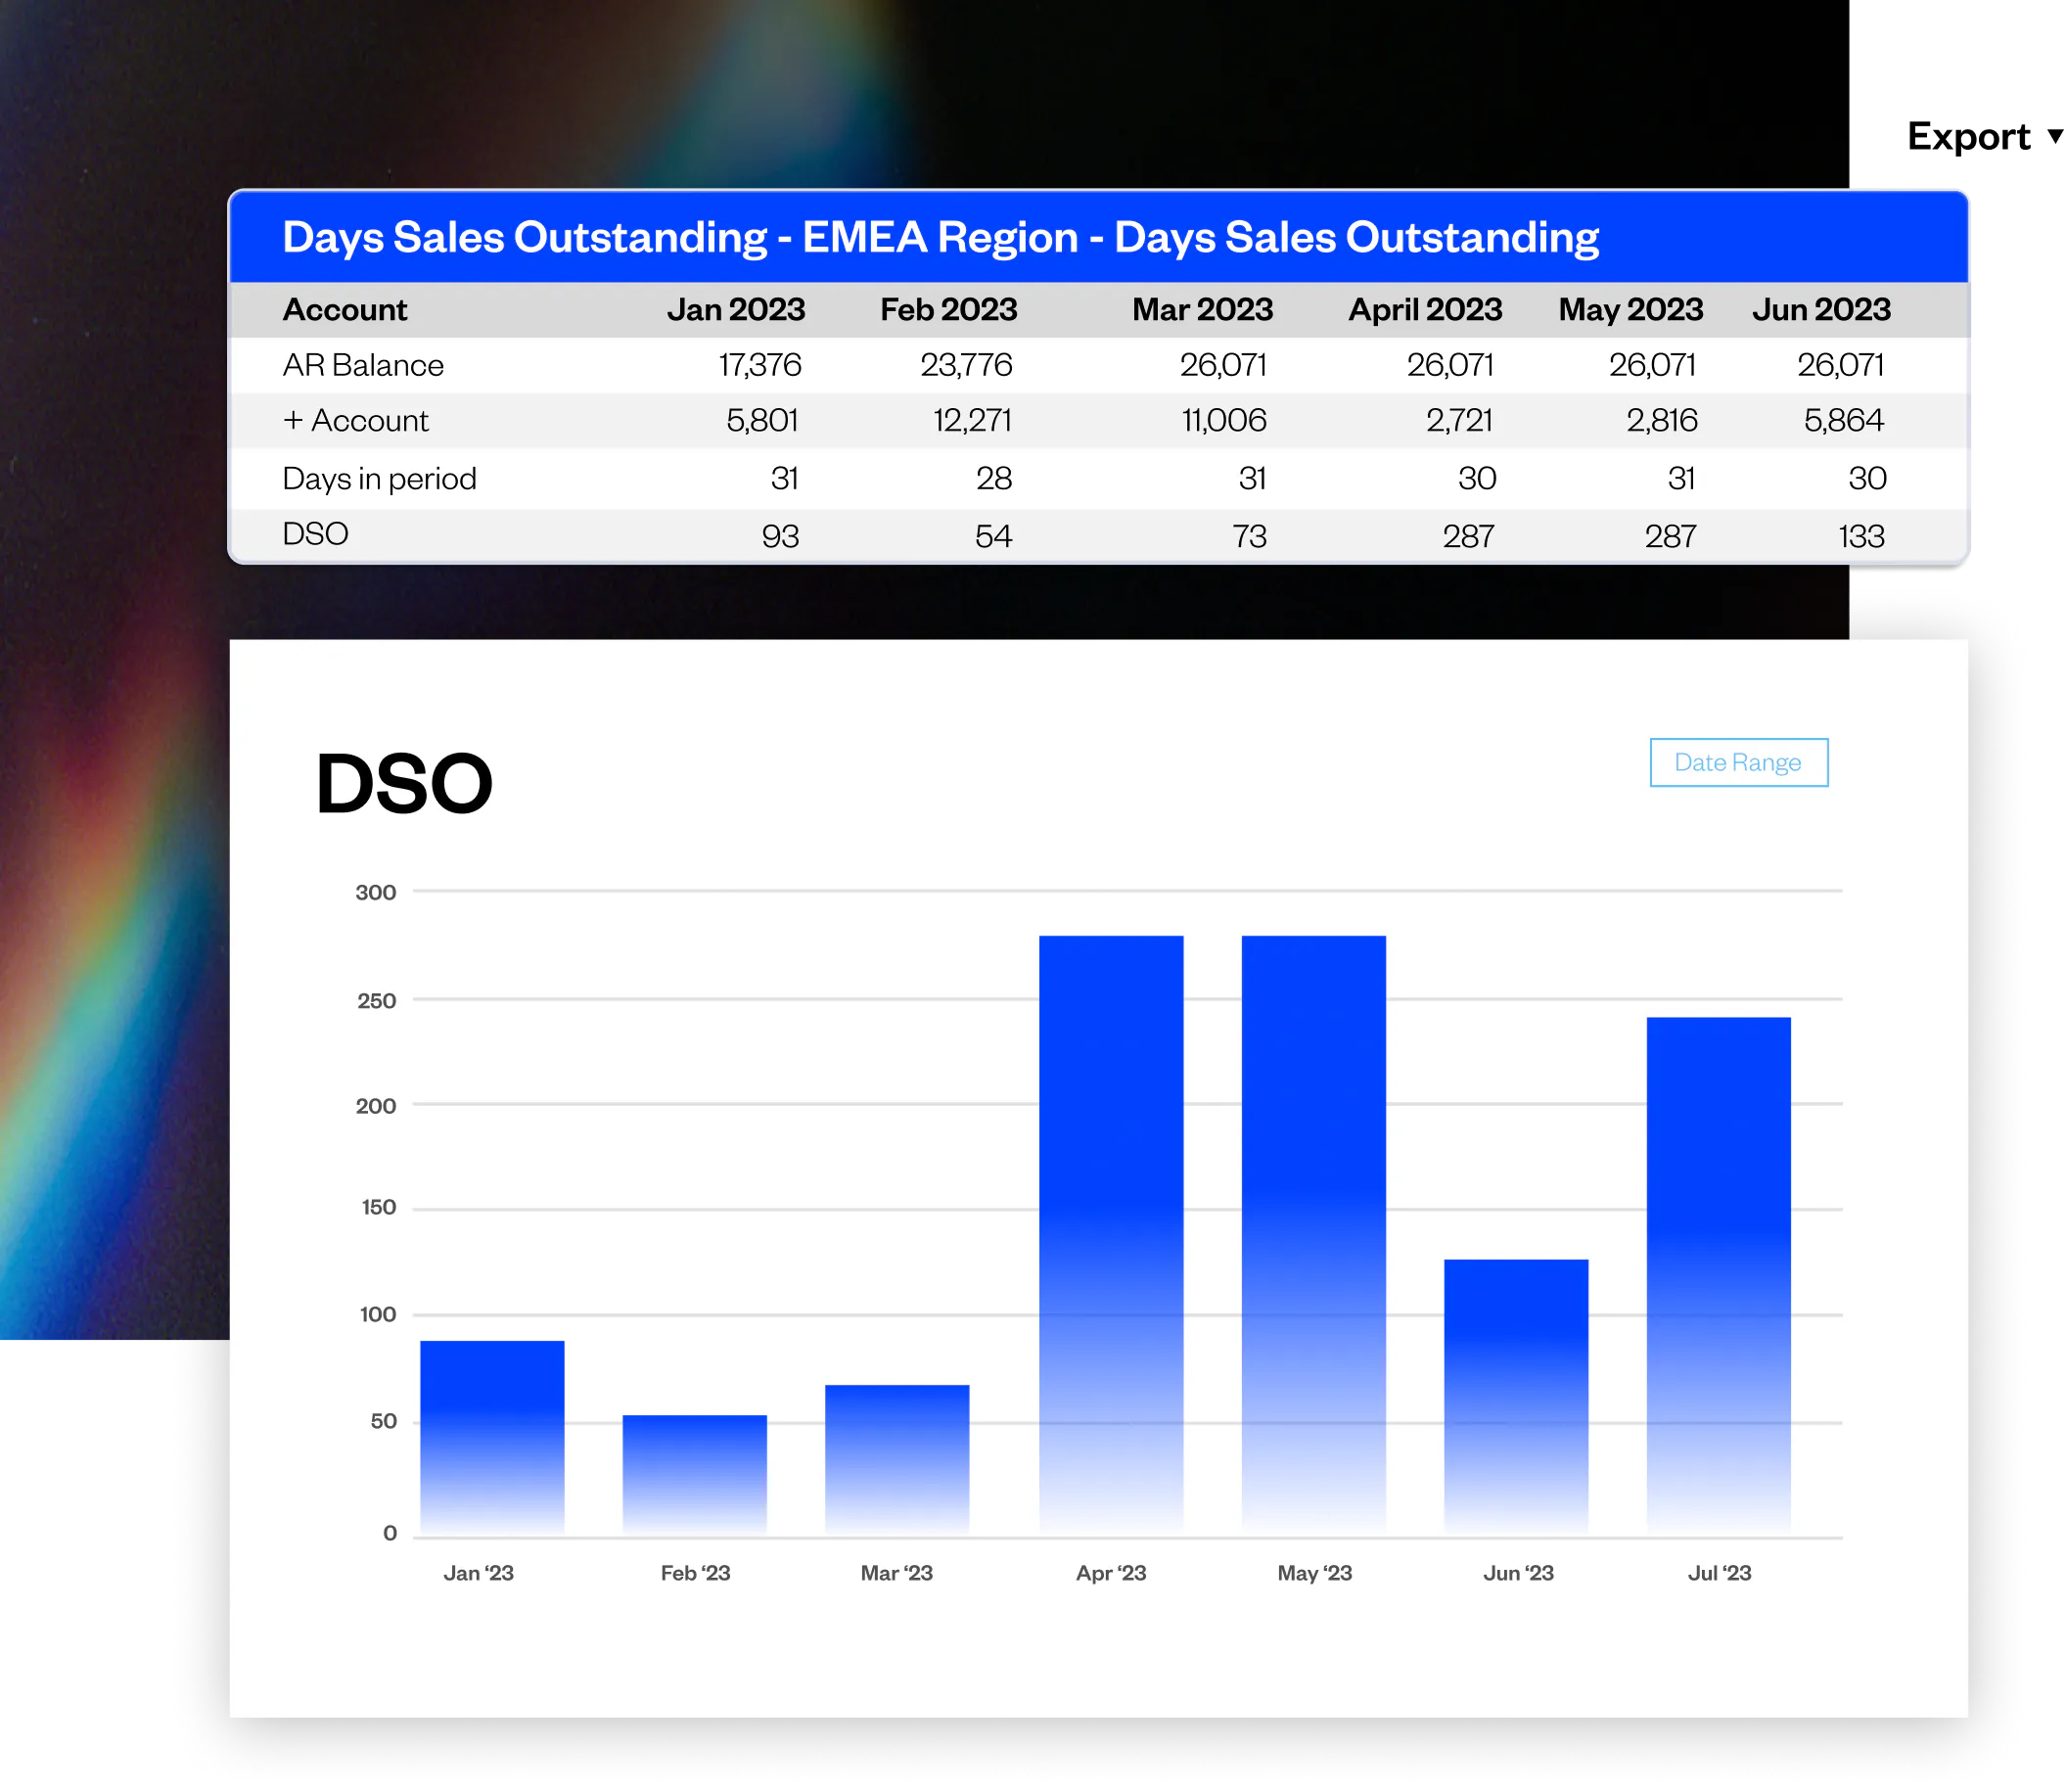Screen dimensions: 2066x1792
Task: Click the 'Jul '23' axis label
Action: pos(1719,1573)
